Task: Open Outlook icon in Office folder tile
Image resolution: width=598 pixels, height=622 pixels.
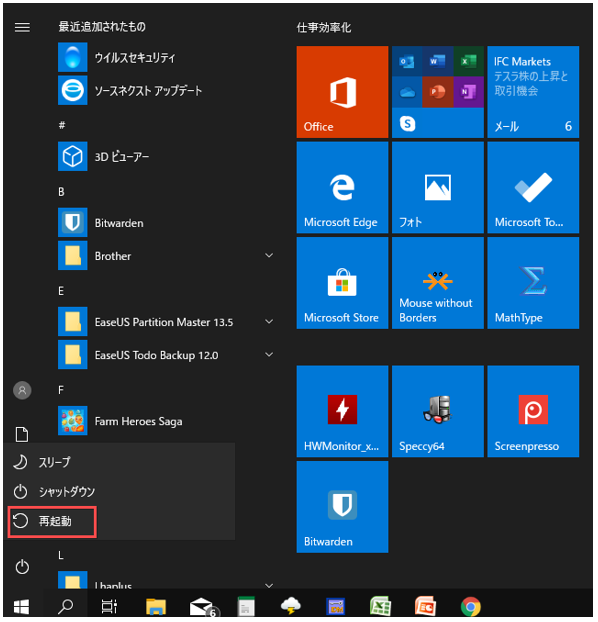Action: (407, 61)
